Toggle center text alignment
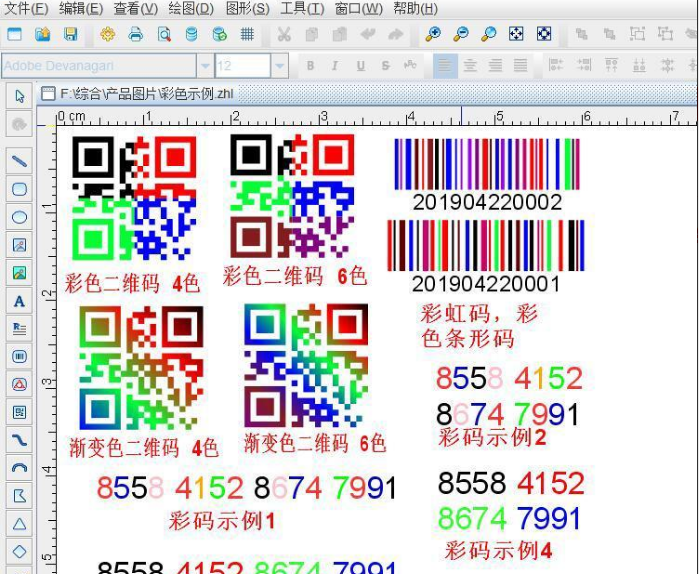The image size is (699, 574). point(470,66)
